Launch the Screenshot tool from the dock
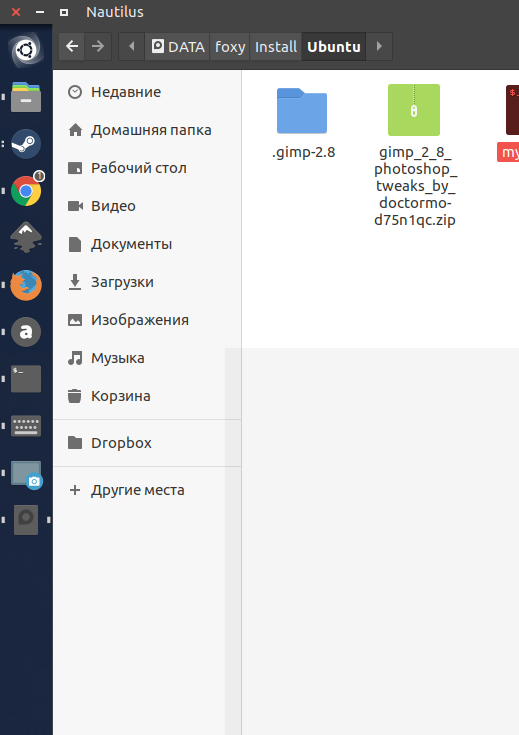Screen dimensions: 519x735 [27, 475]
